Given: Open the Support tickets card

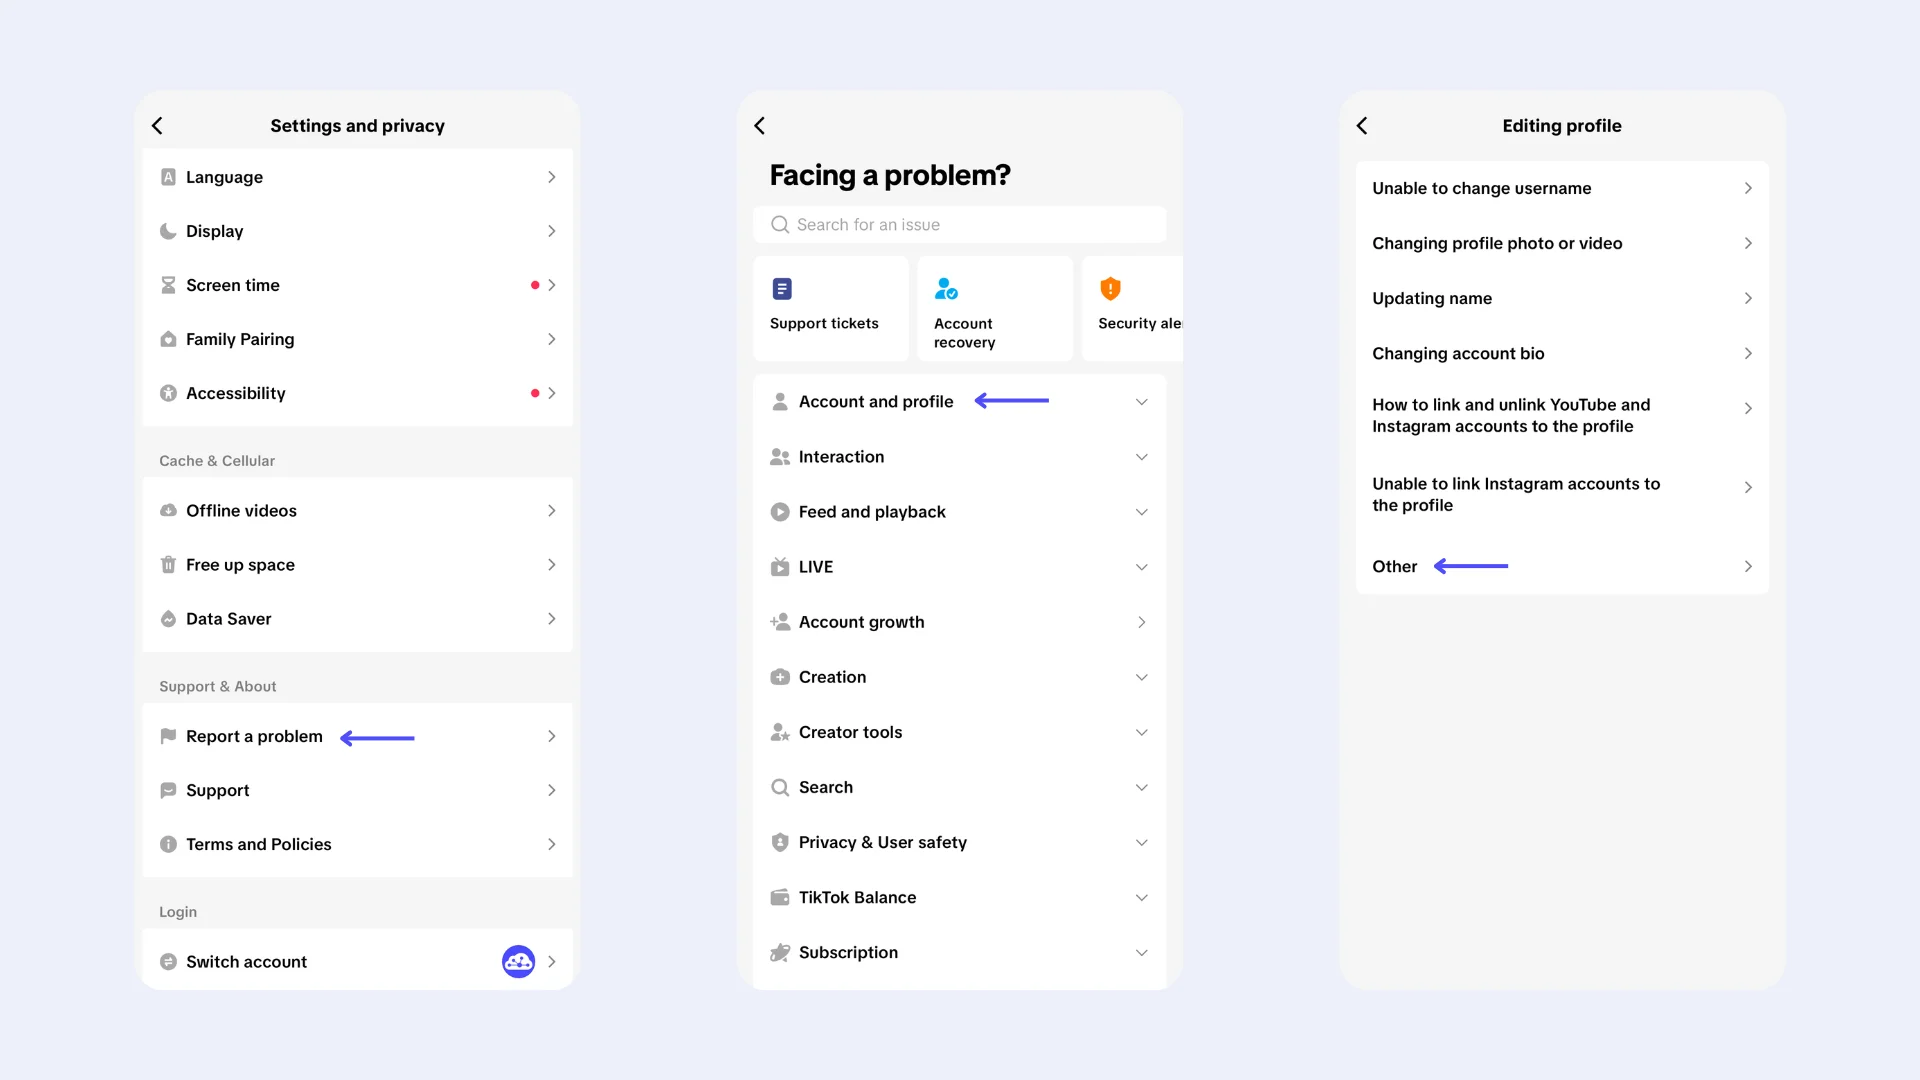Looking at the screenshot, I should (830, 308).
